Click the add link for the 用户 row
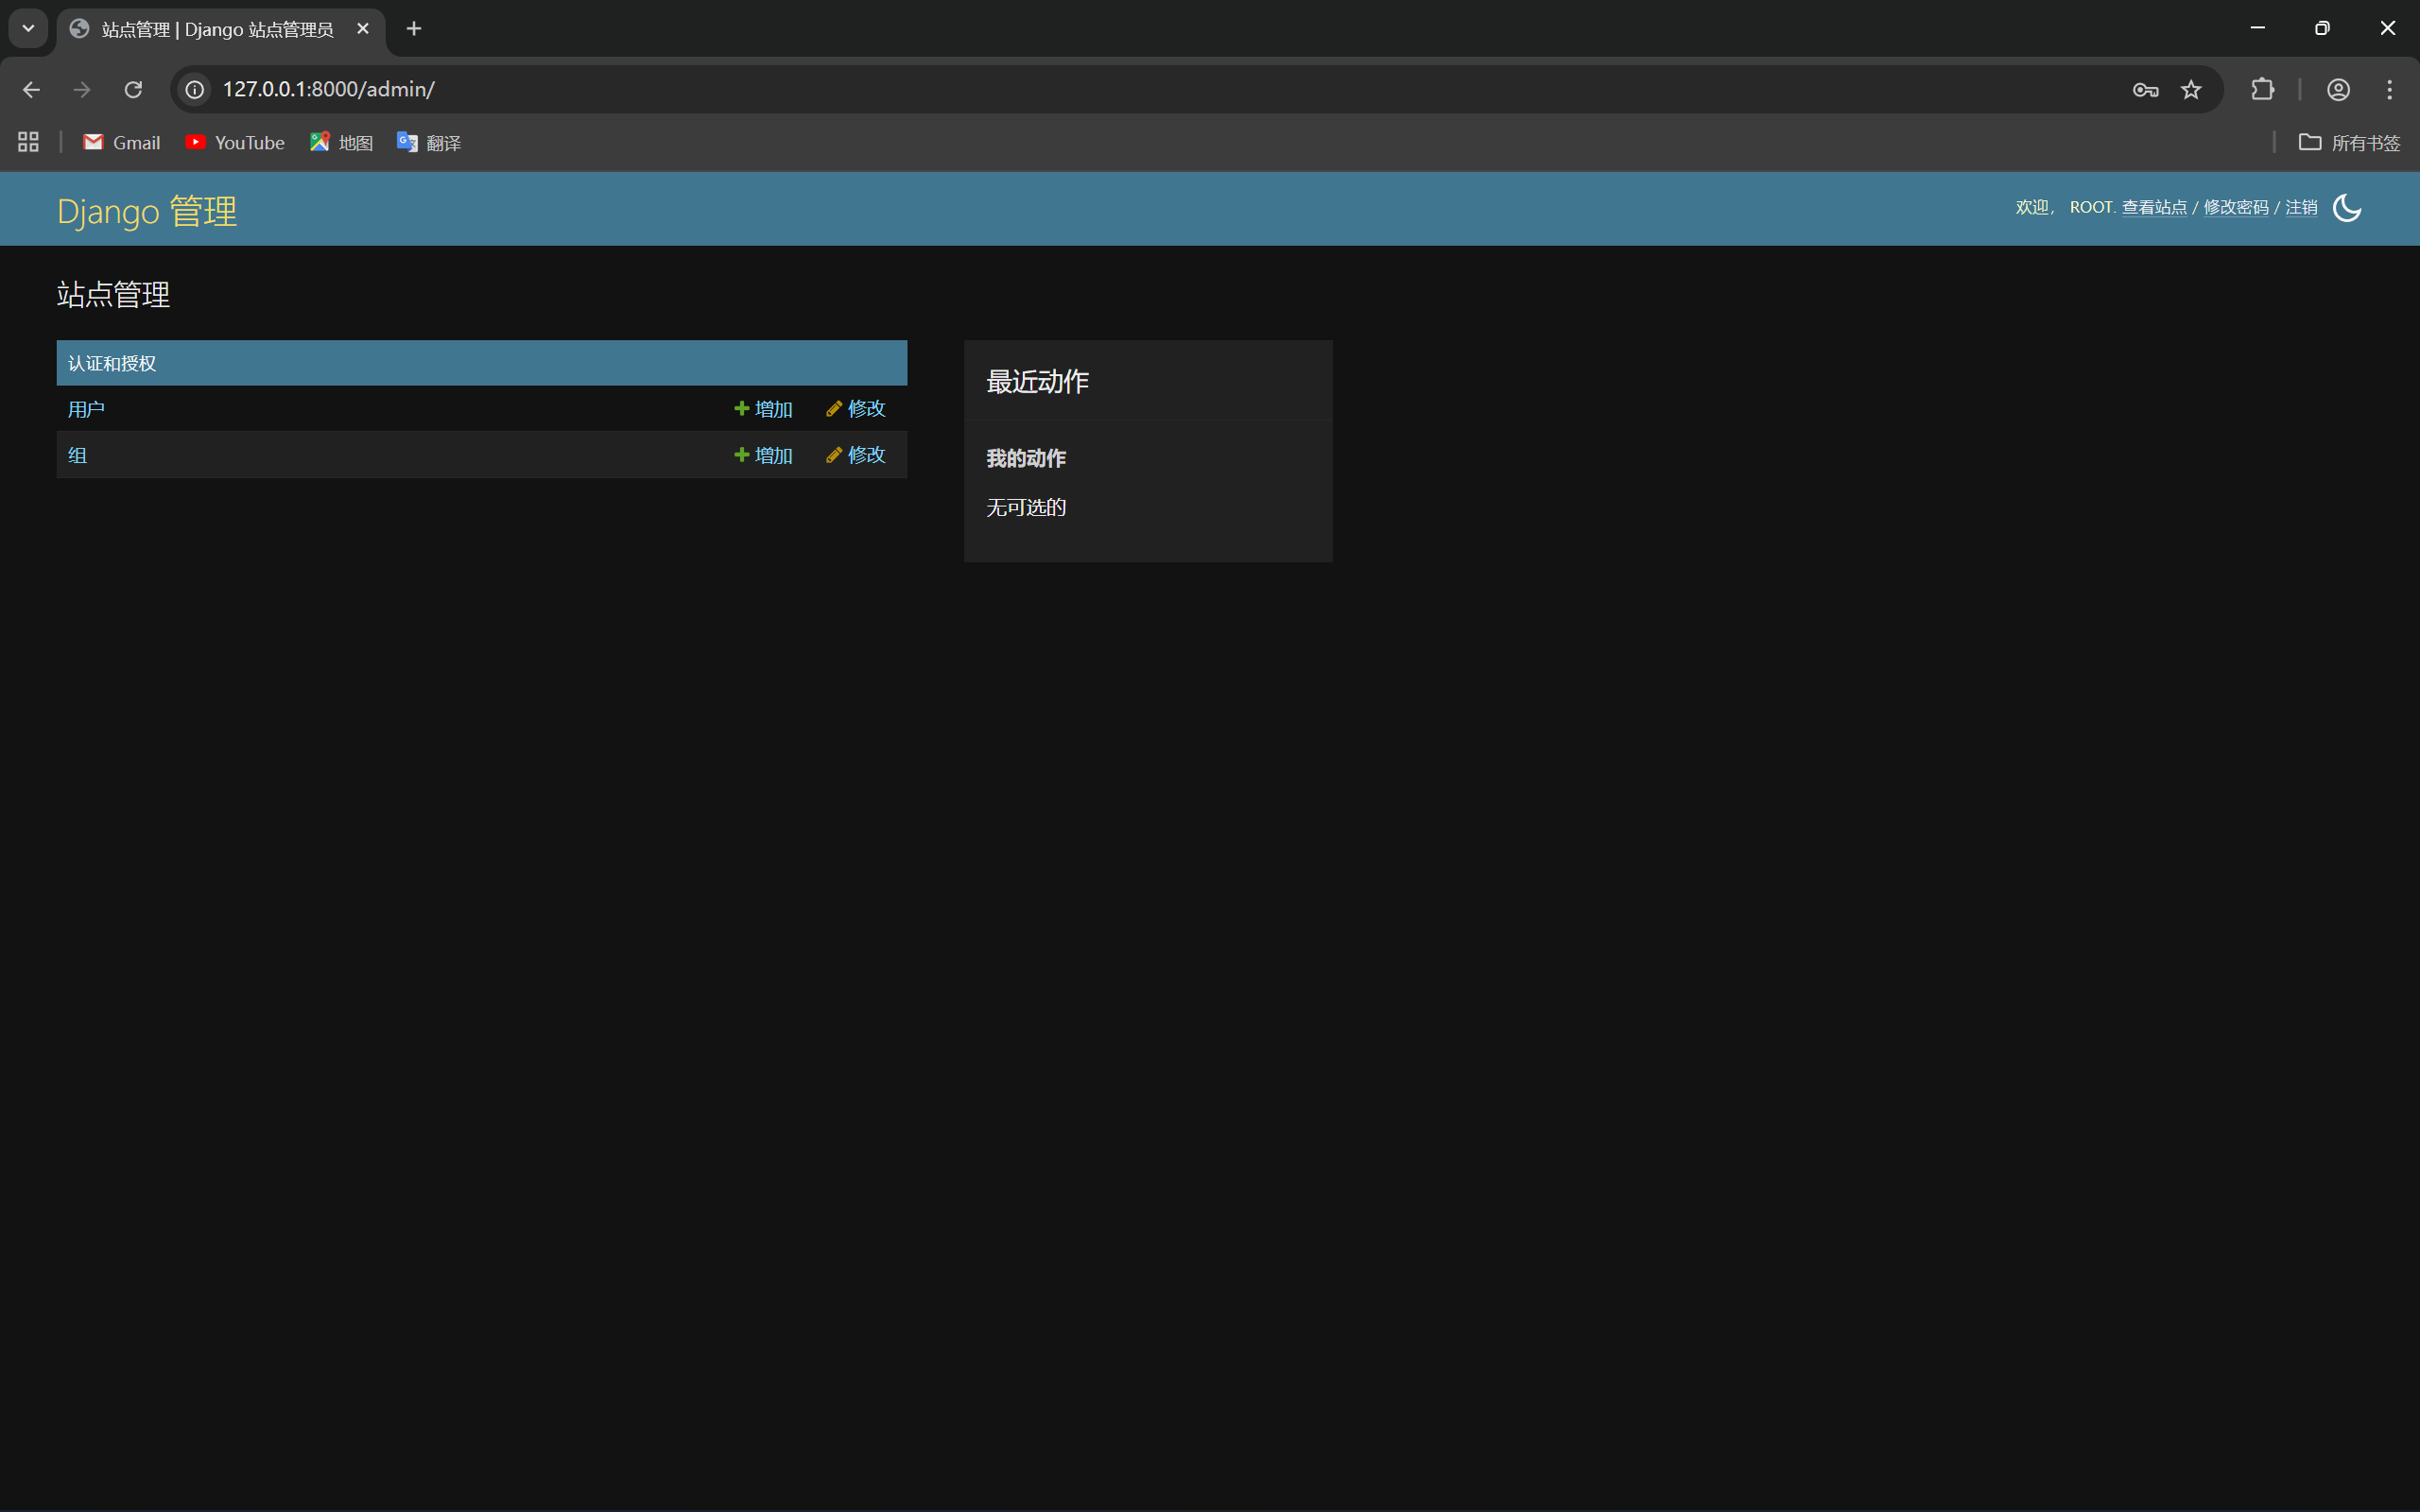 point(764,409)
